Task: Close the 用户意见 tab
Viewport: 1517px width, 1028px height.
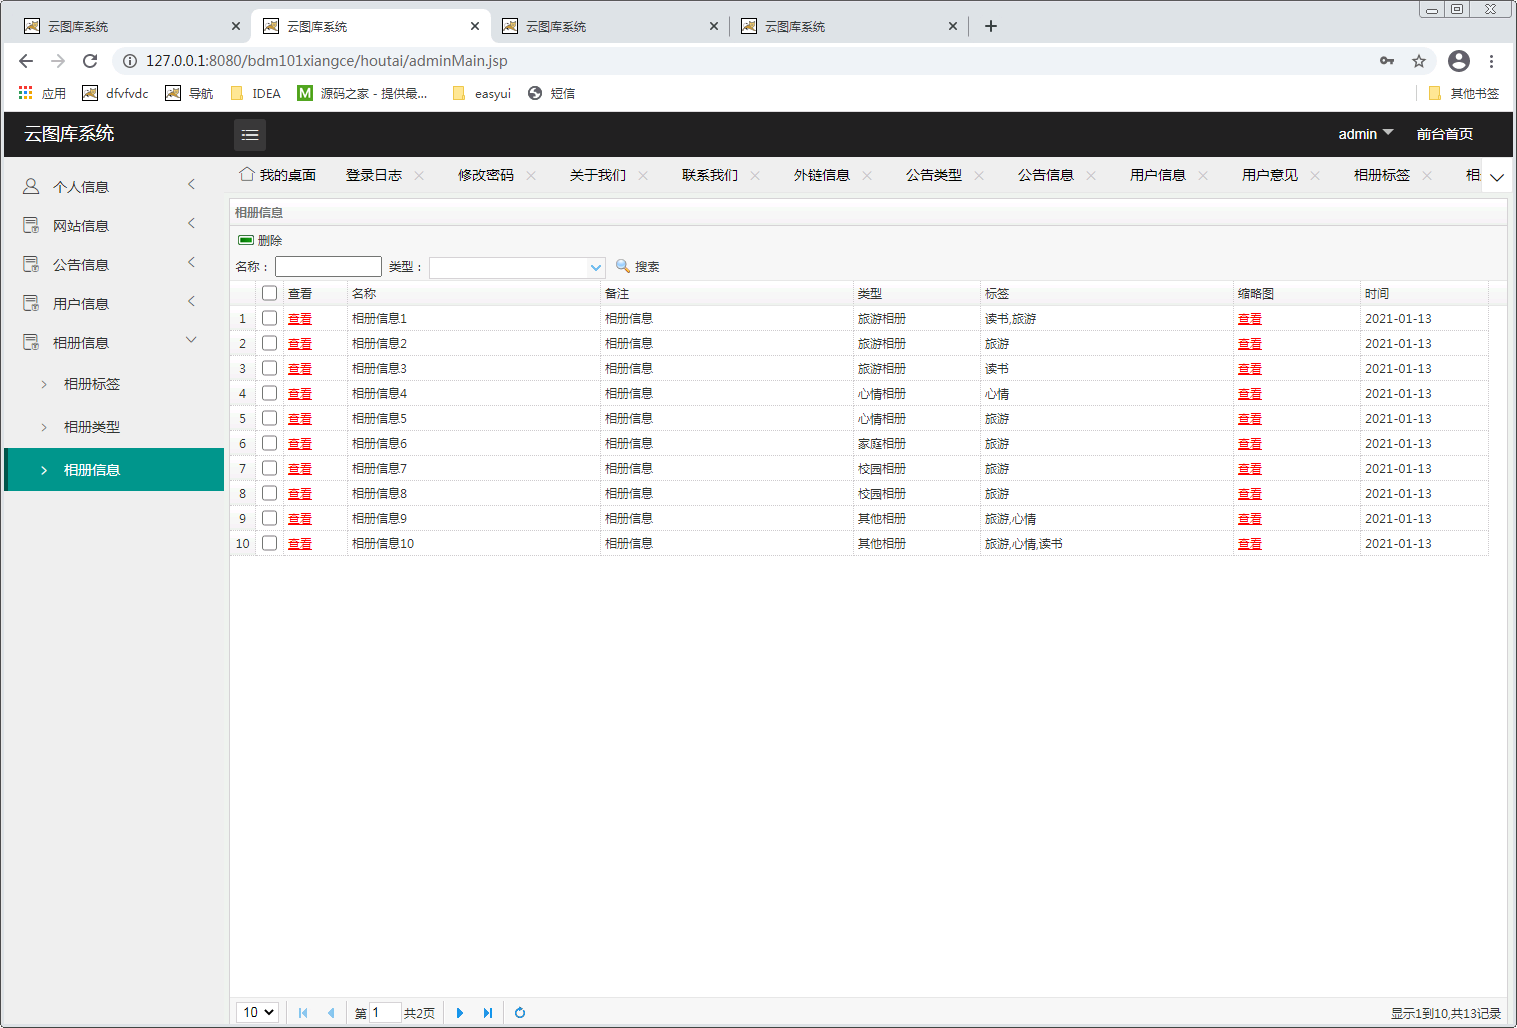Action: point(1315,175)
